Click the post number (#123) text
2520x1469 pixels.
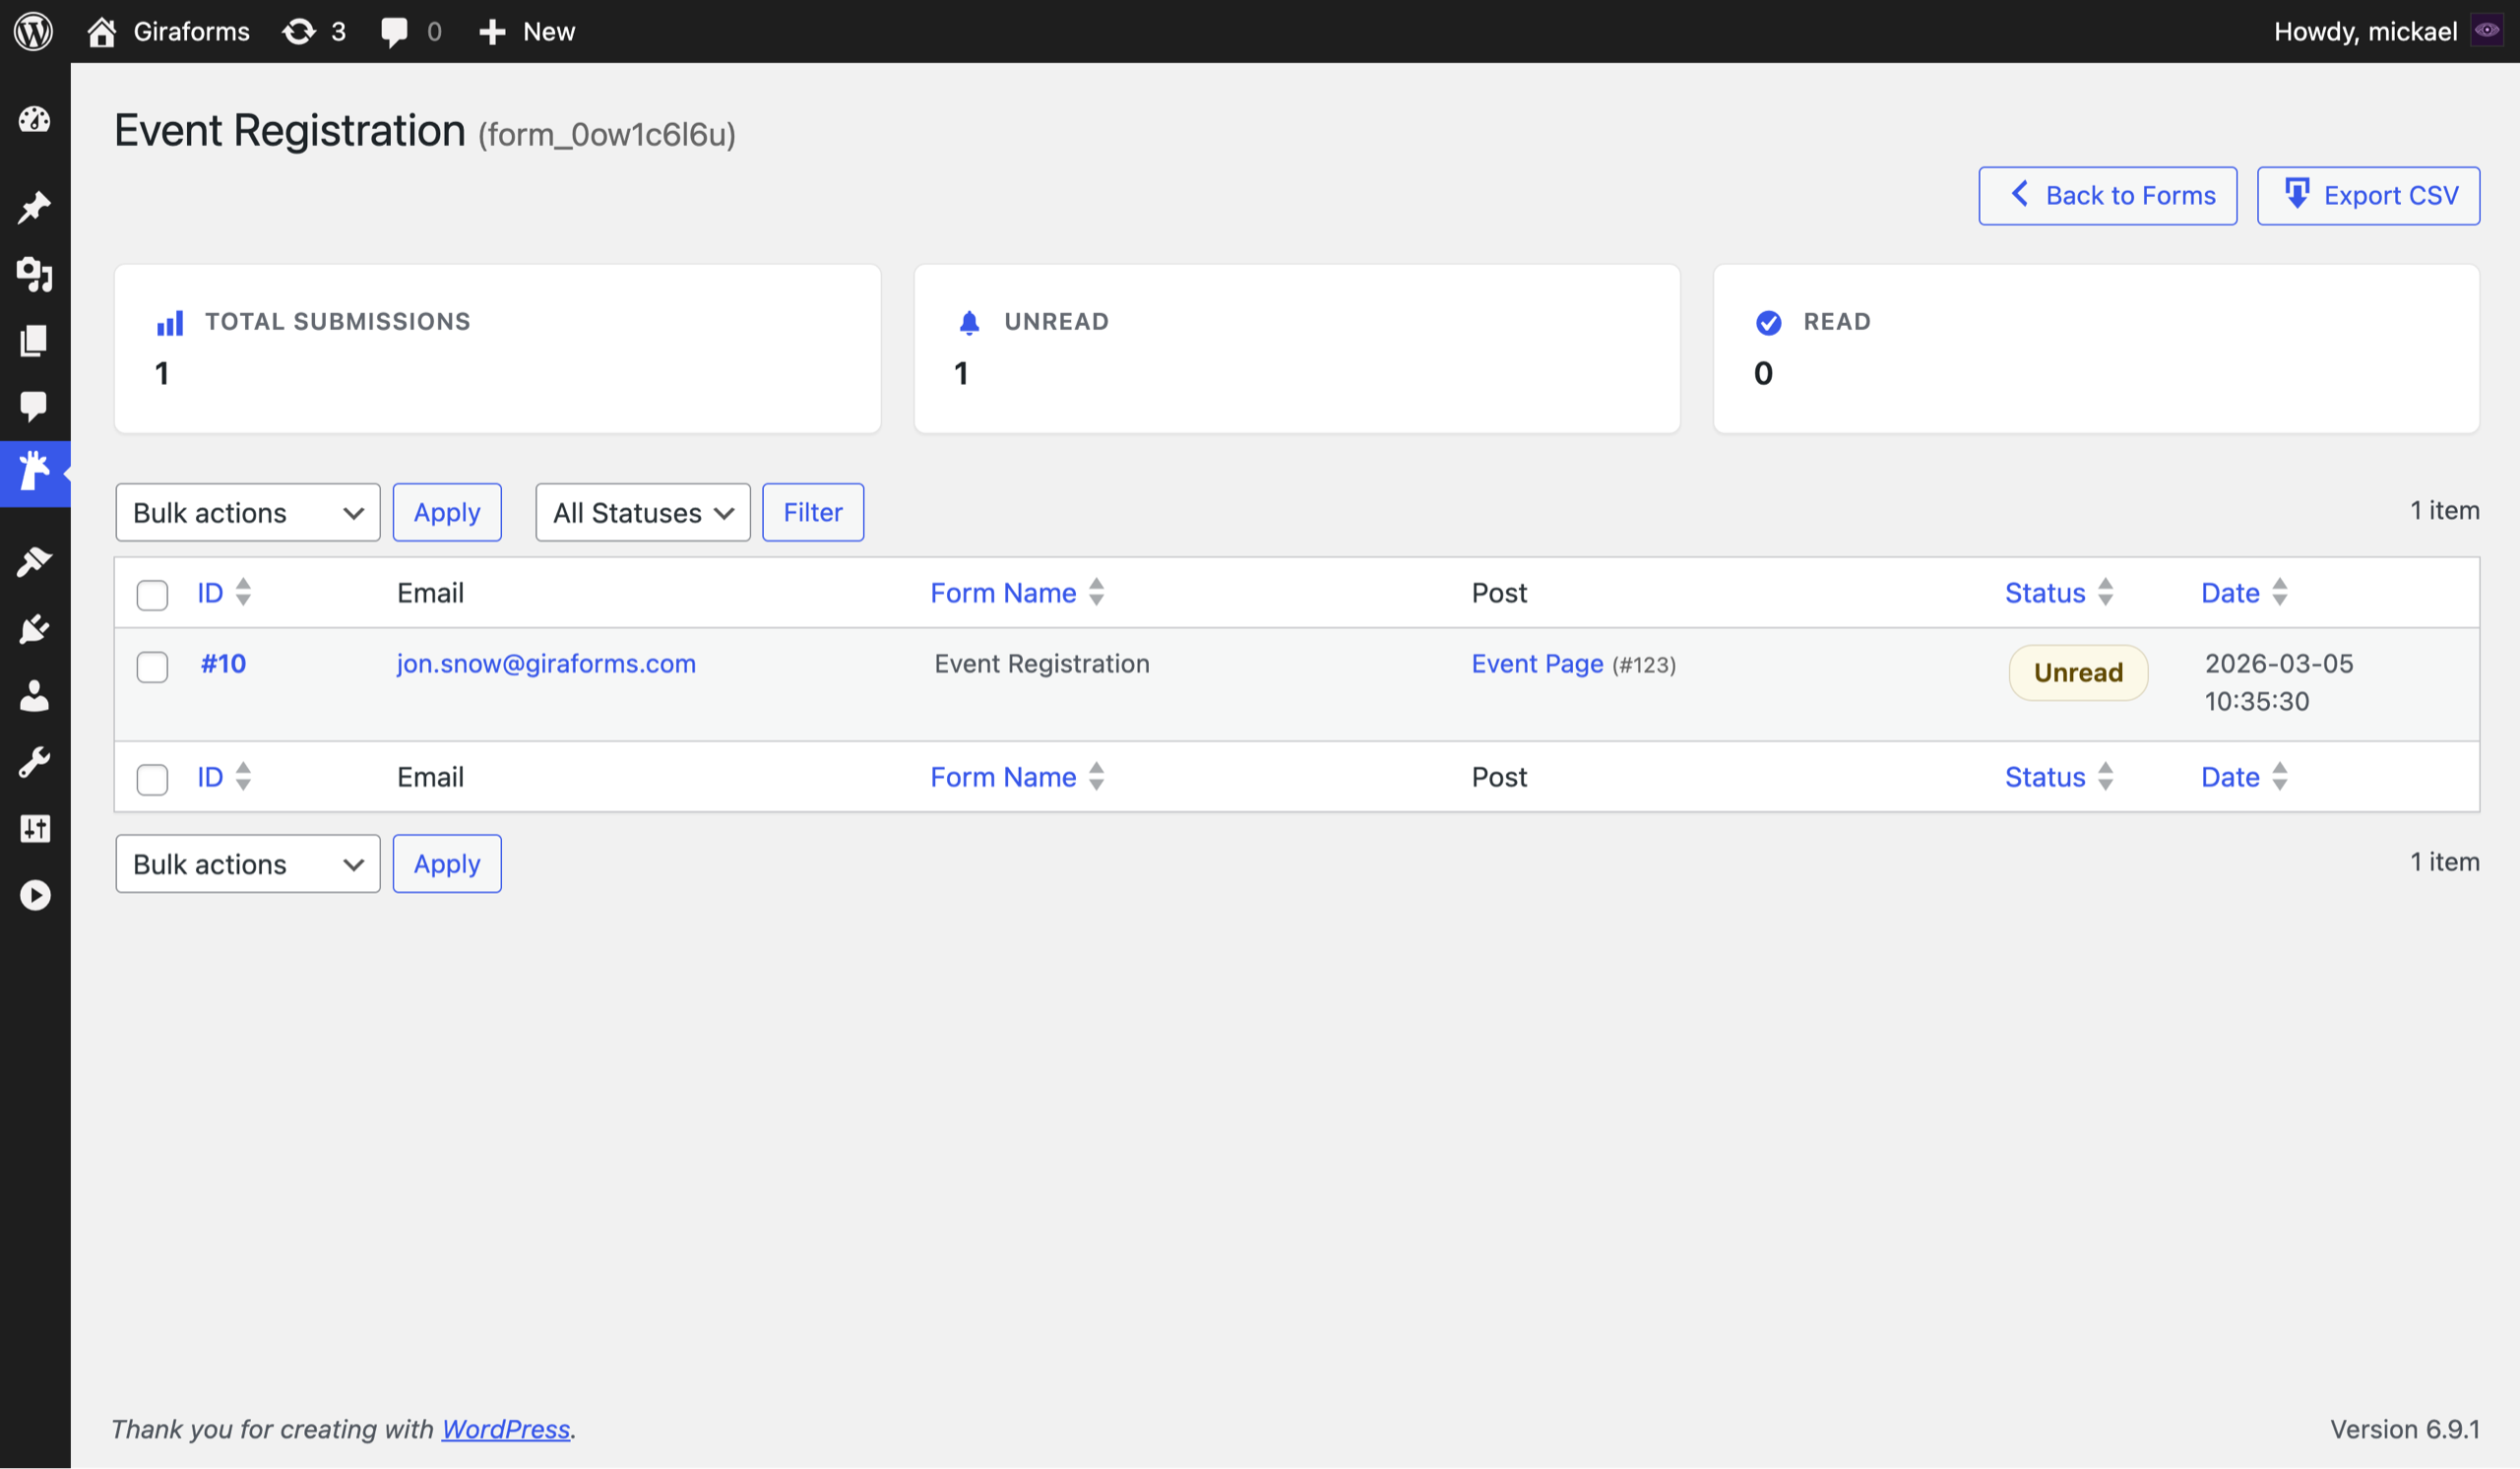coord(1644,665)
